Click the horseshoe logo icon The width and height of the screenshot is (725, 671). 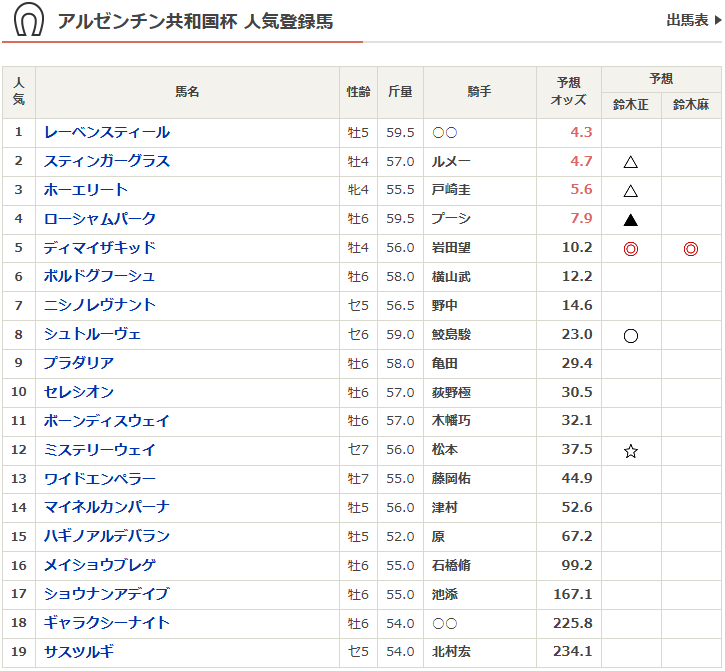(30, 21)
